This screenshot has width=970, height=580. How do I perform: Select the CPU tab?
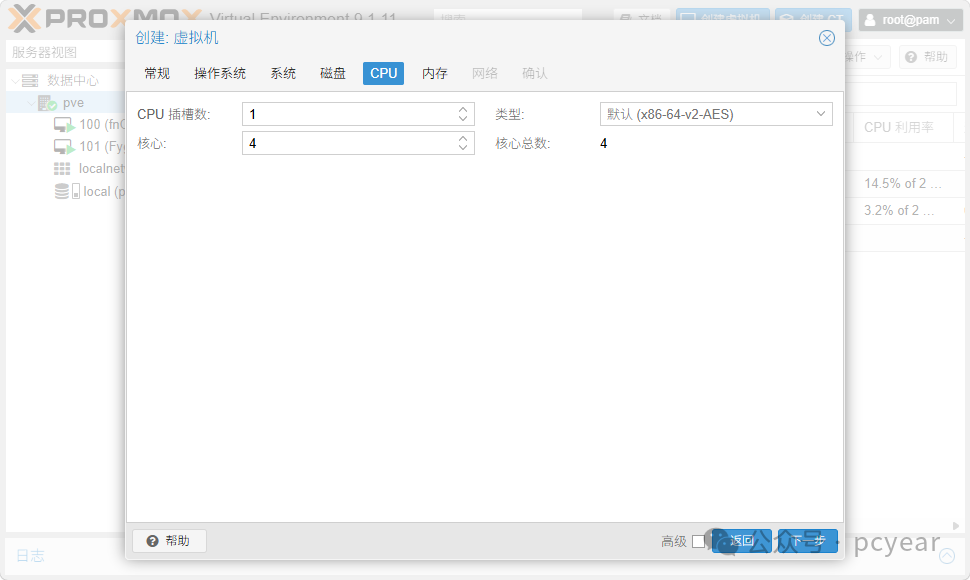pyautogui.click(x=384, y=73)
